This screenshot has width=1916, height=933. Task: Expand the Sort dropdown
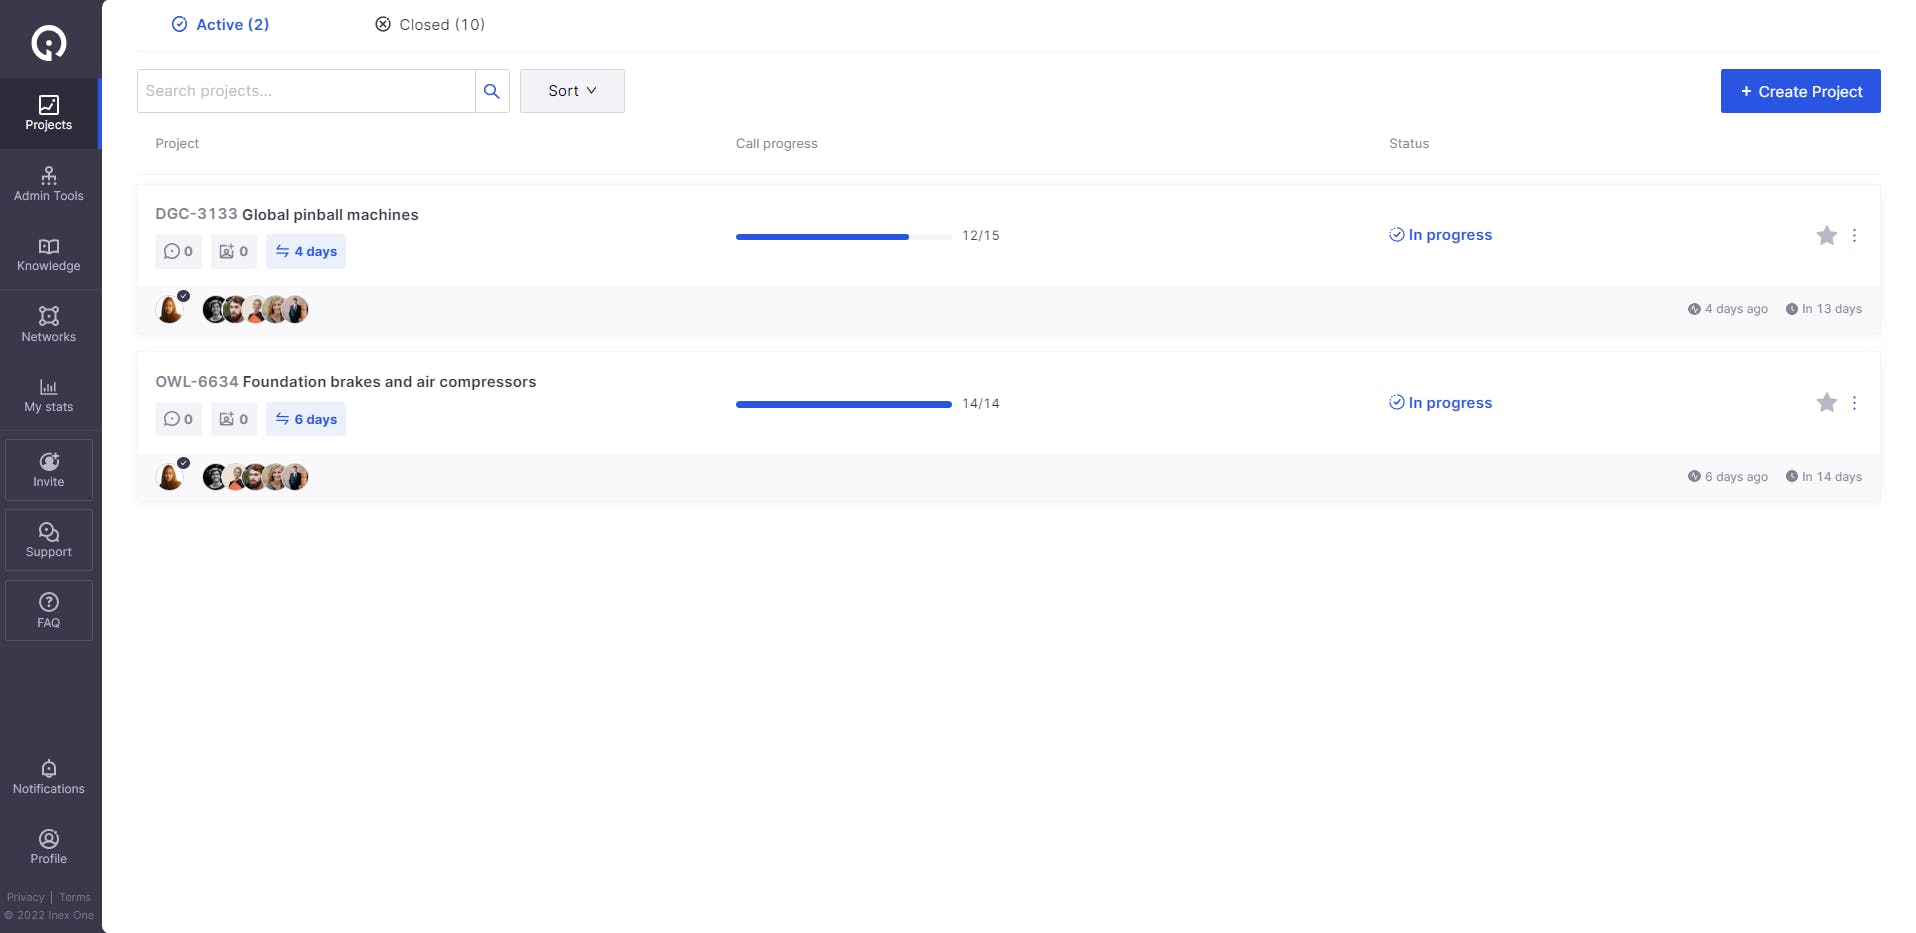[572, 91]
